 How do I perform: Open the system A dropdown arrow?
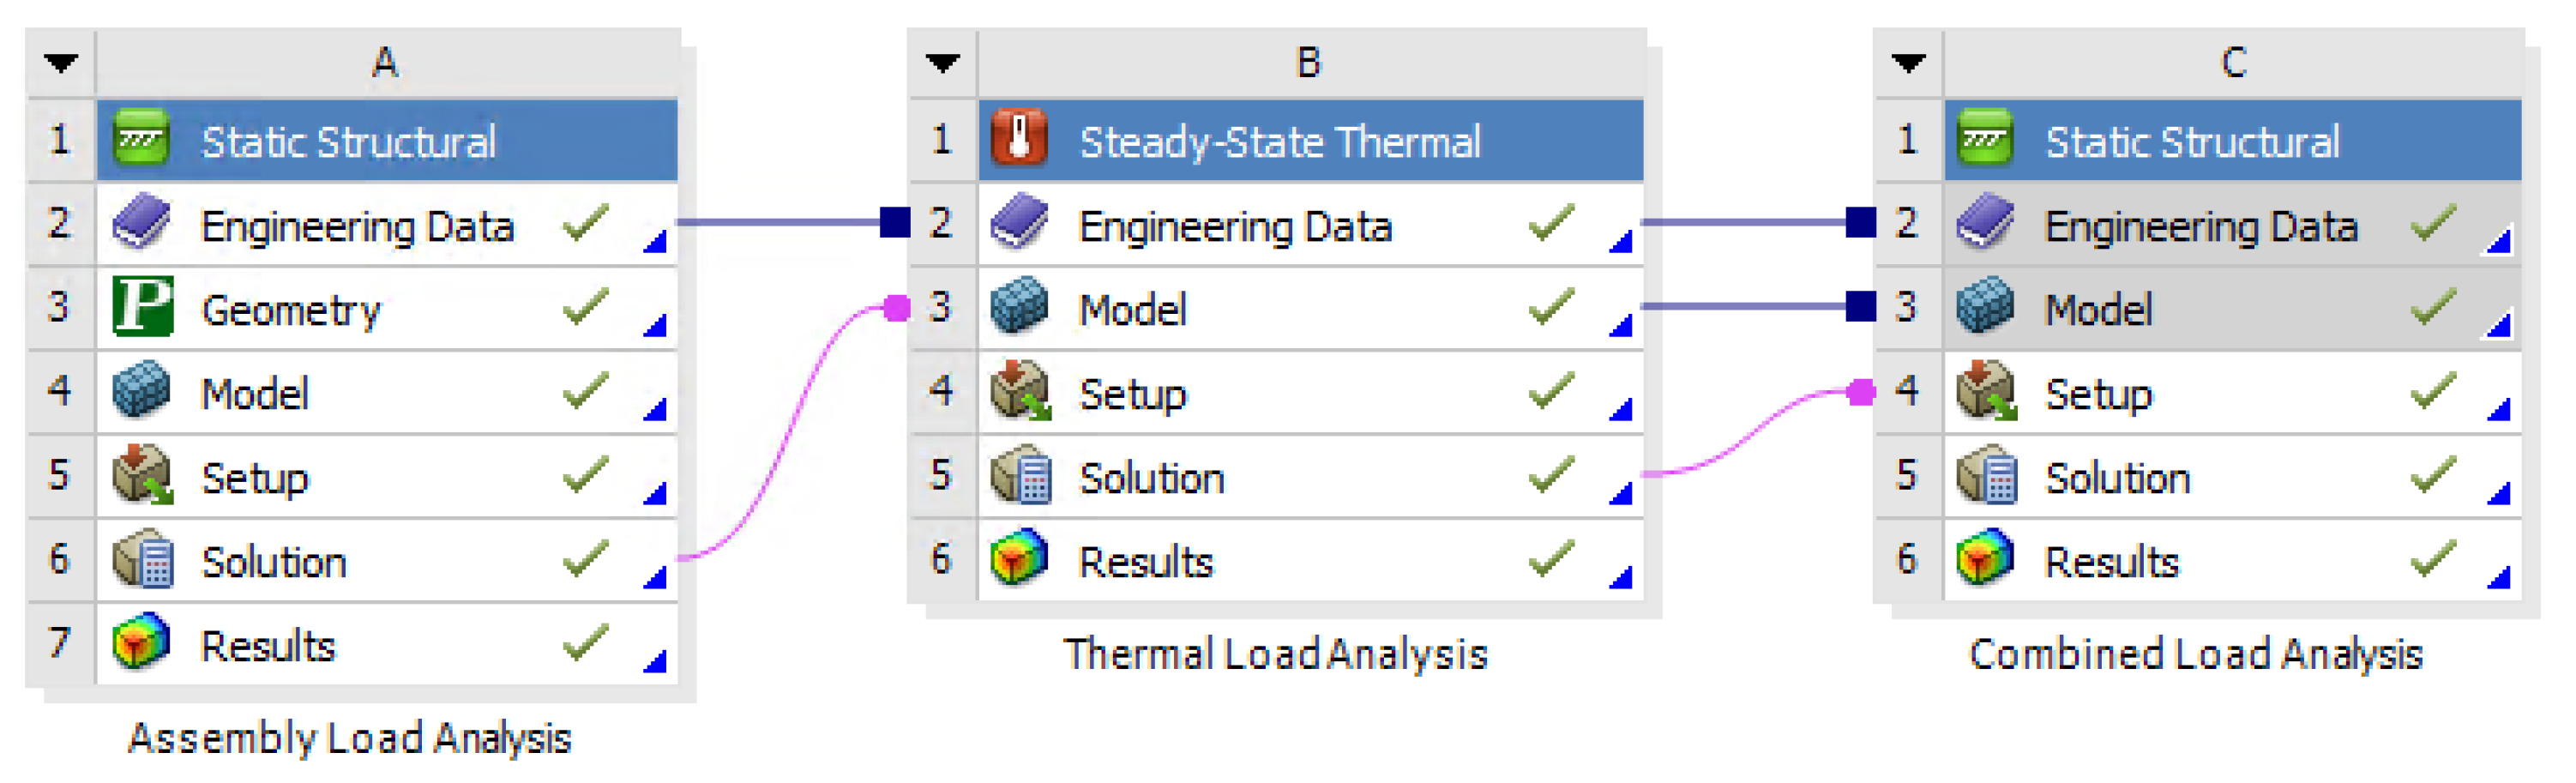tap(61, 63)
